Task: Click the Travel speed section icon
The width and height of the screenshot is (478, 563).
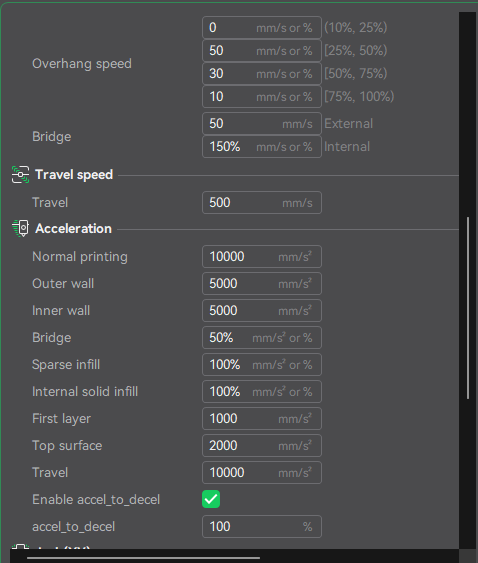Action: pyautogui.click(x=20, y=175)
